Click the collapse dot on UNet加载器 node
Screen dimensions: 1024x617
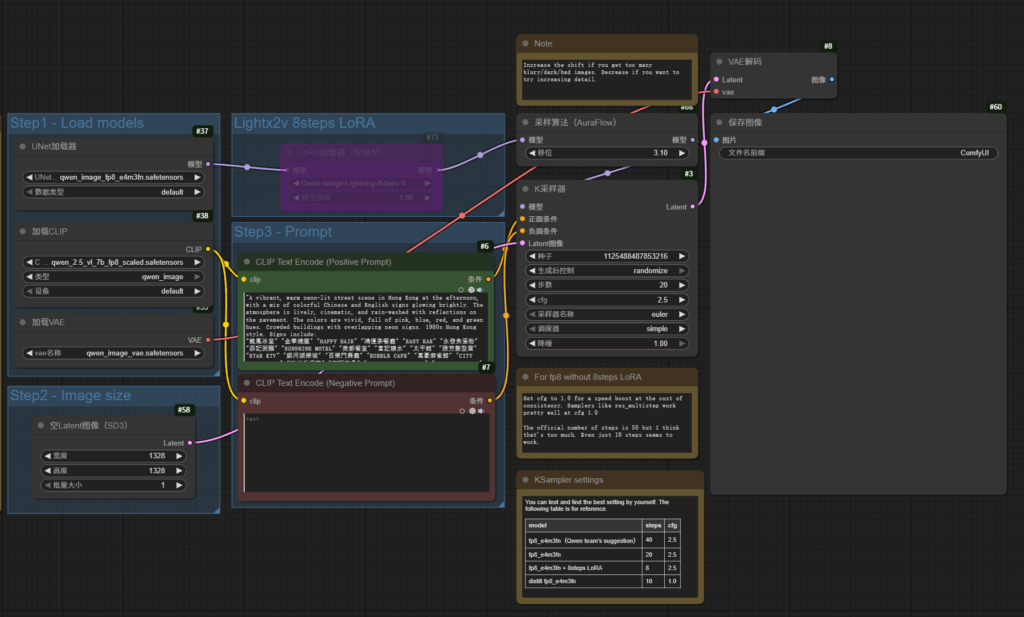pyautogui.click(x=22, y=146)
